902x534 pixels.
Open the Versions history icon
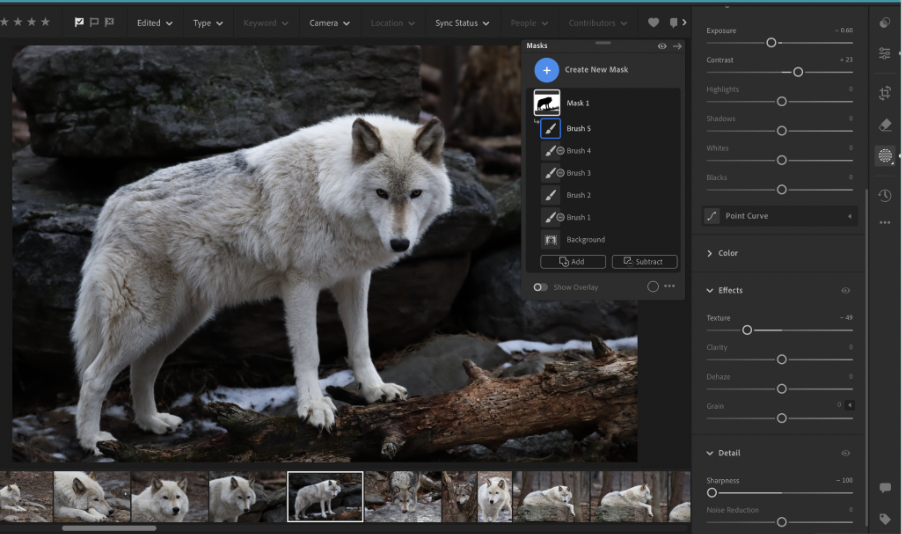click(x=885, y=196)
